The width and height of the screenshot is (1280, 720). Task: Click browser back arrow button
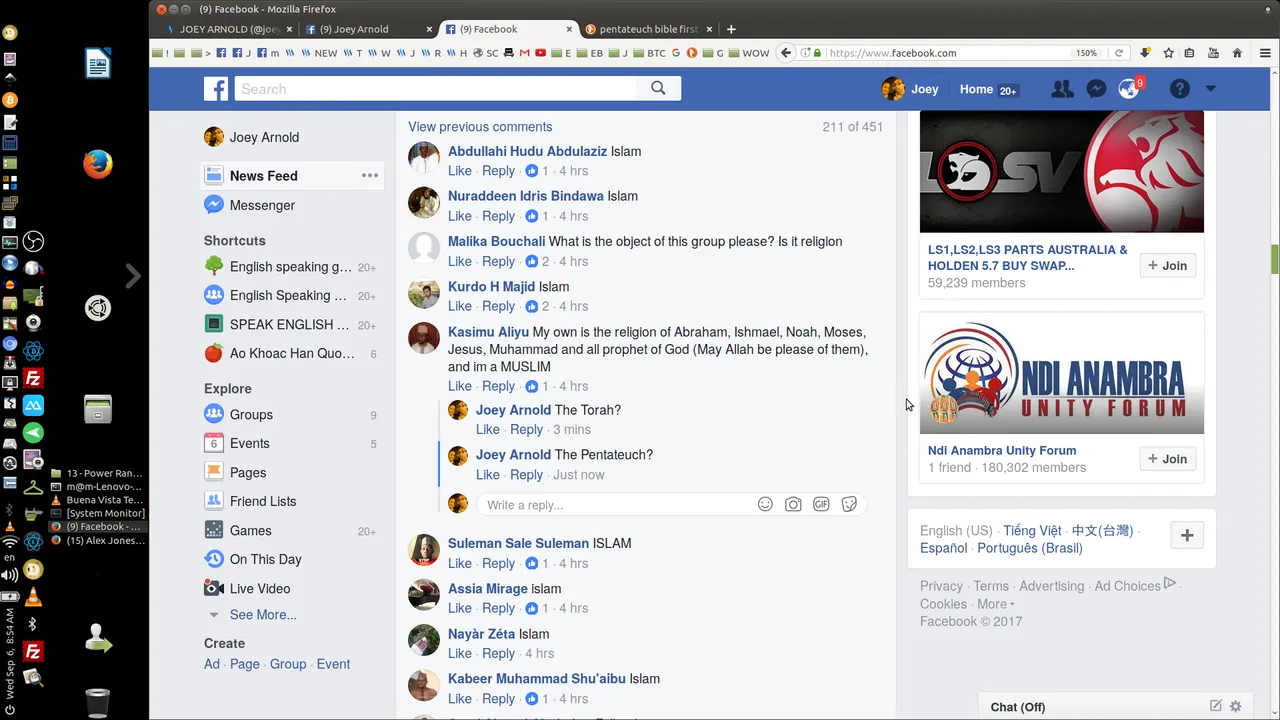tap(786, 53)
